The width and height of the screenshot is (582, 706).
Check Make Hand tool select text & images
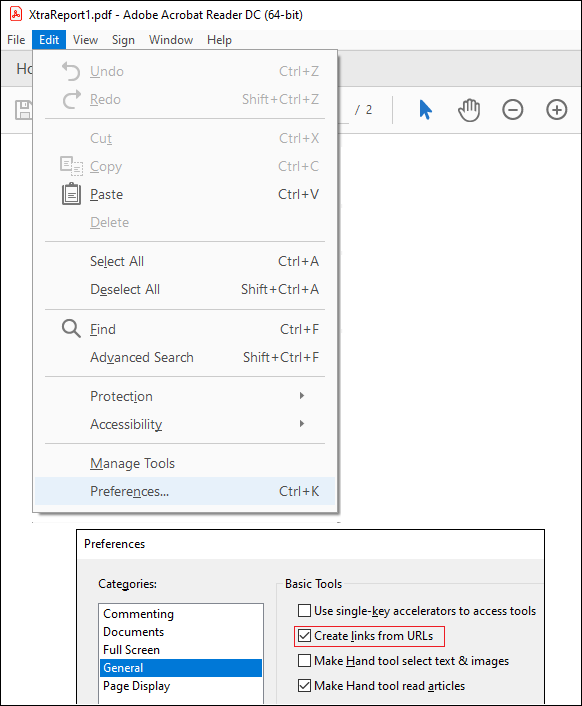click(x=304, y=661)
